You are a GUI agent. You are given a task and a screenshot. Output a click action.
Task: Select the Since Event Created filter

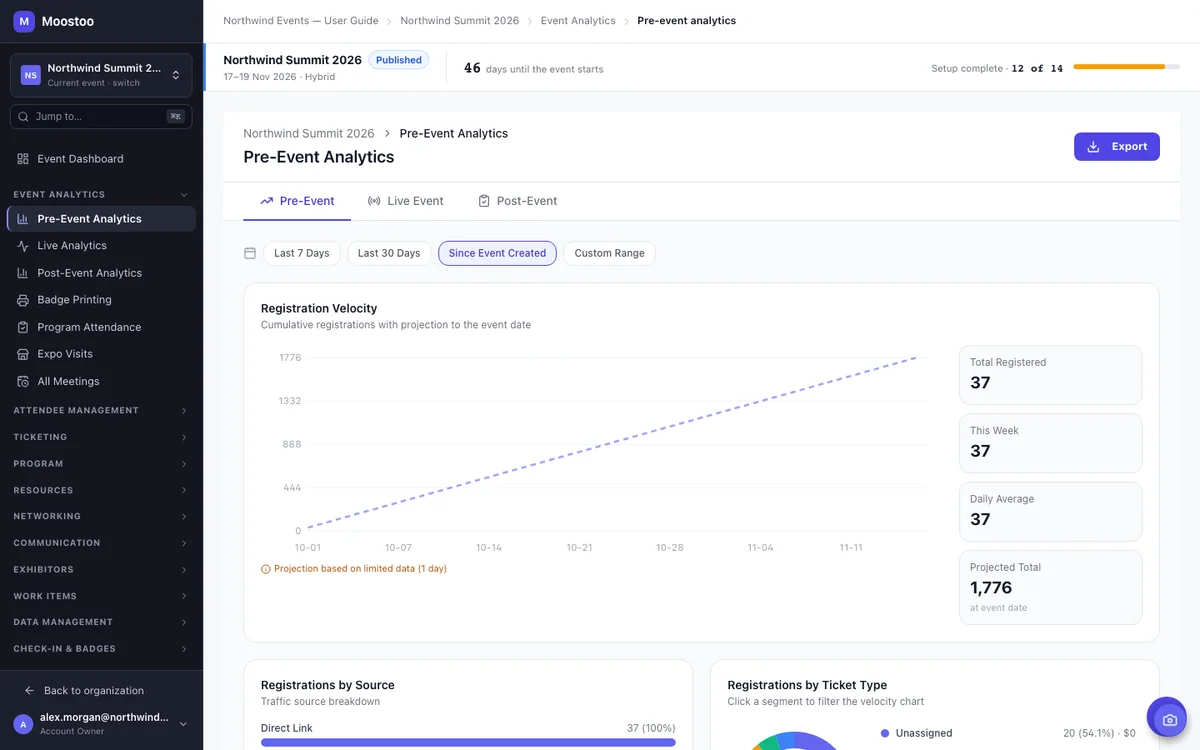pyautogui.click(x=497, y=253)
